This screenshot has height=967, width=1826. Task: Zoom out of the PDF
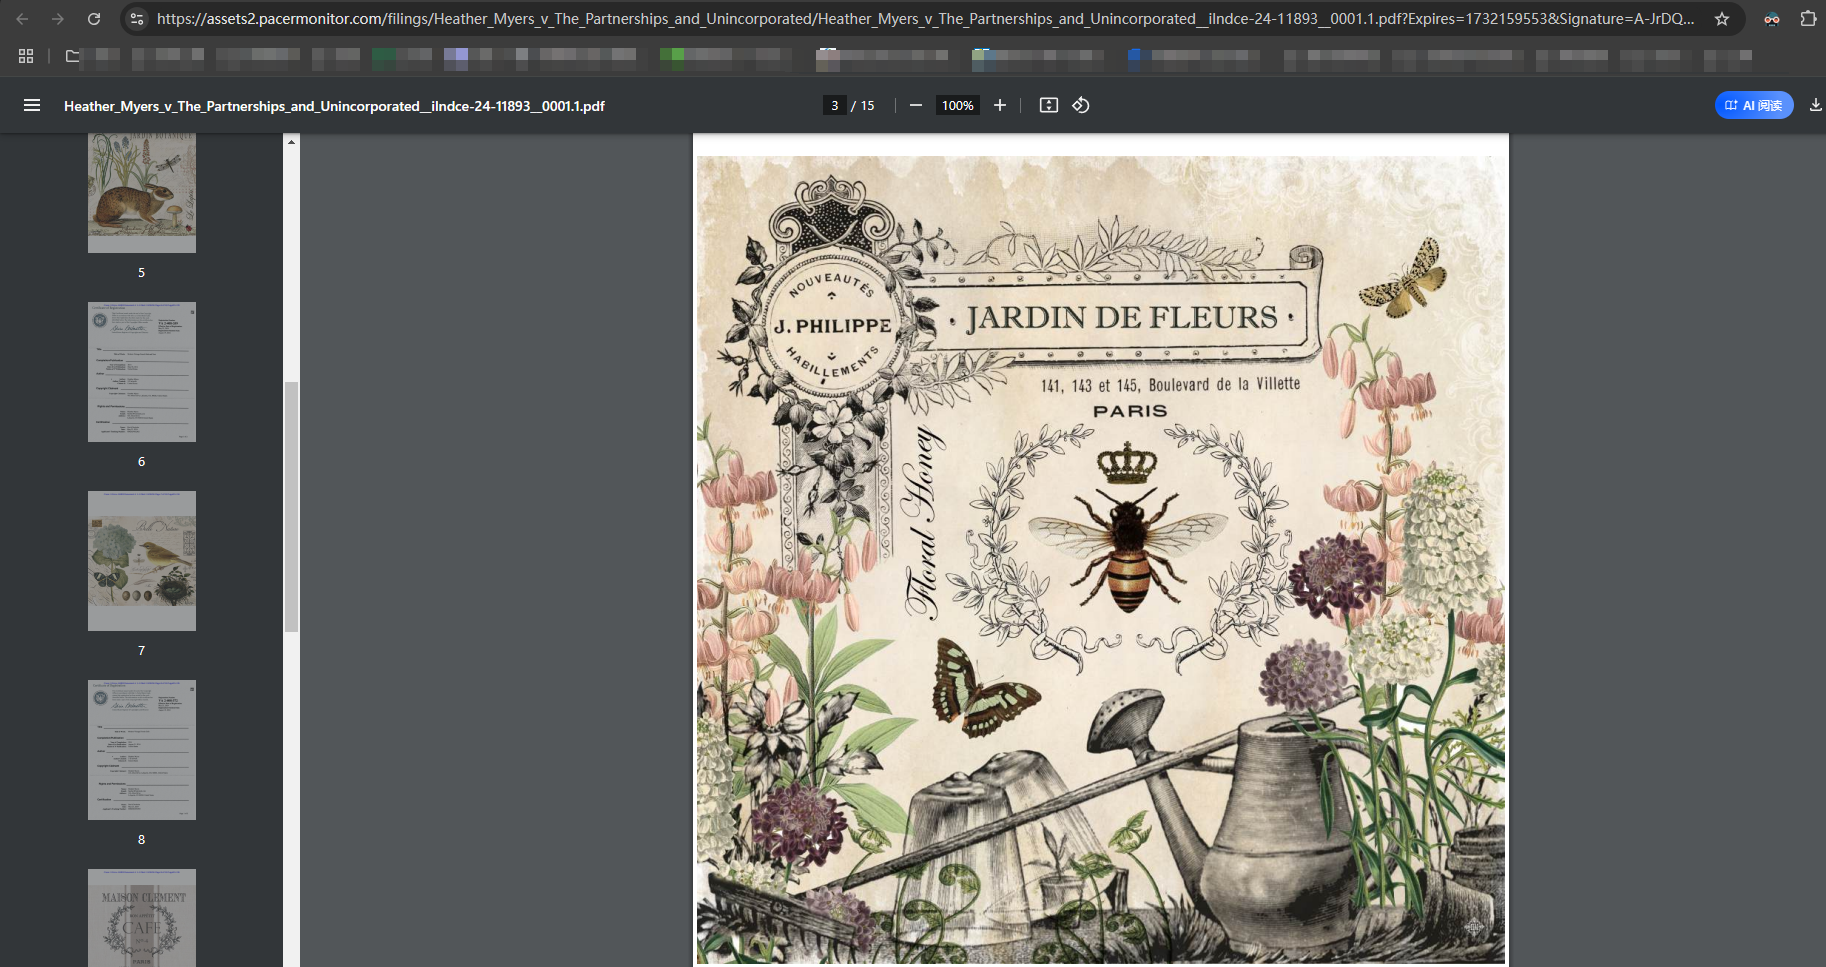[x=915, y=105]
